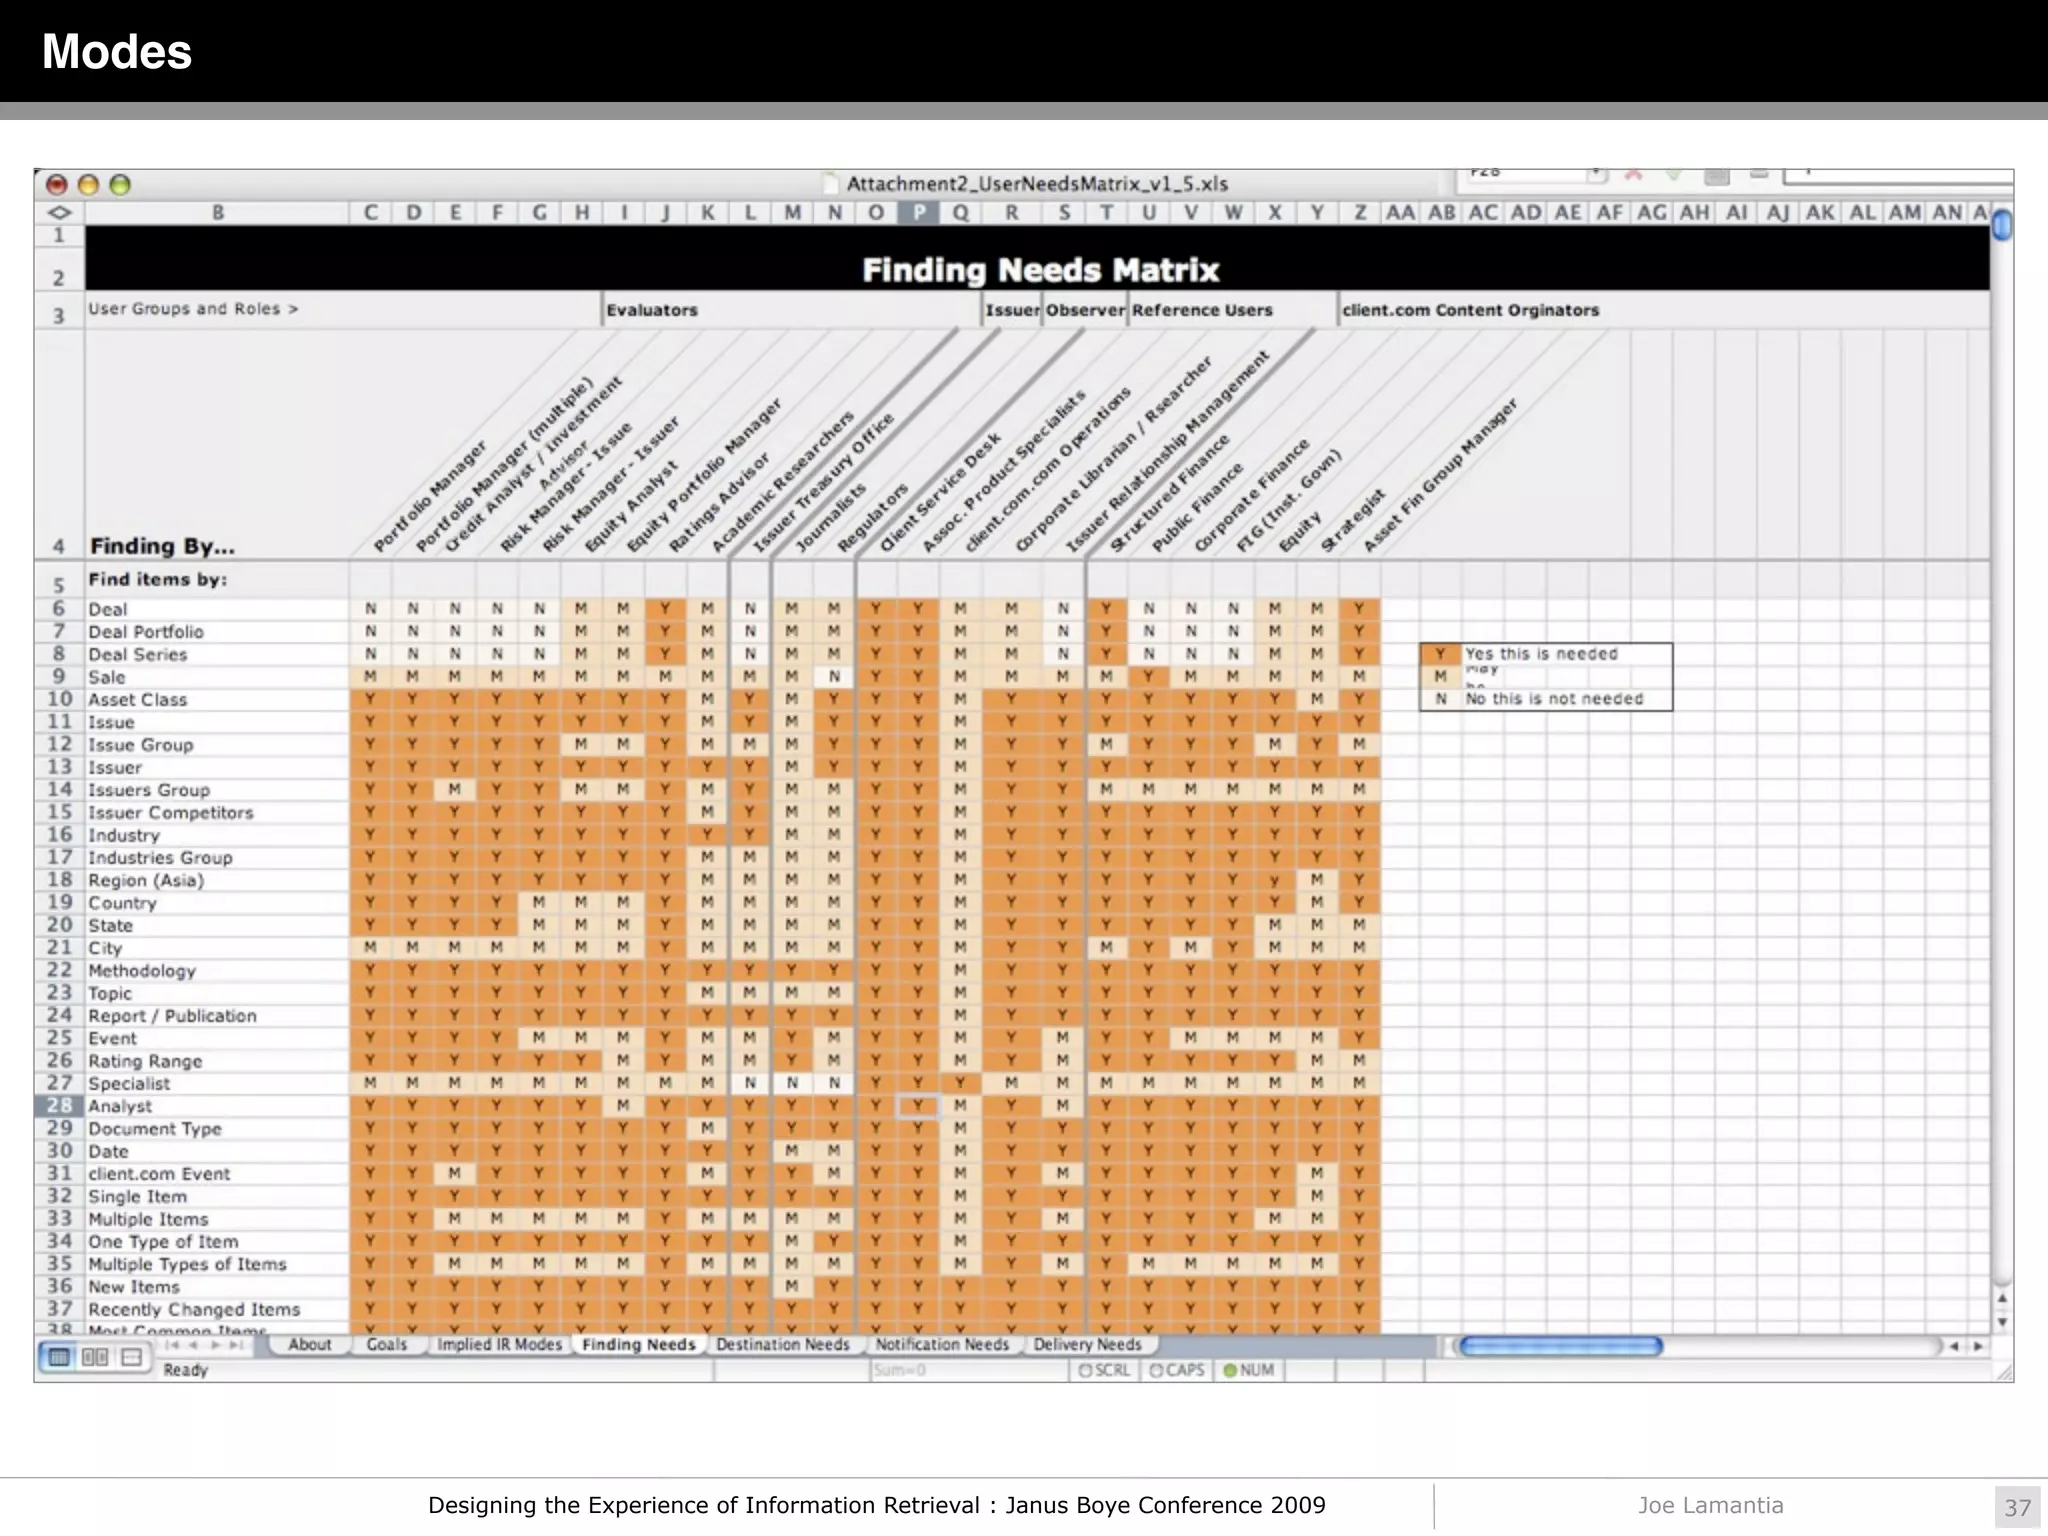Click vertical scrollbar up arrow

(2001, 1299)
